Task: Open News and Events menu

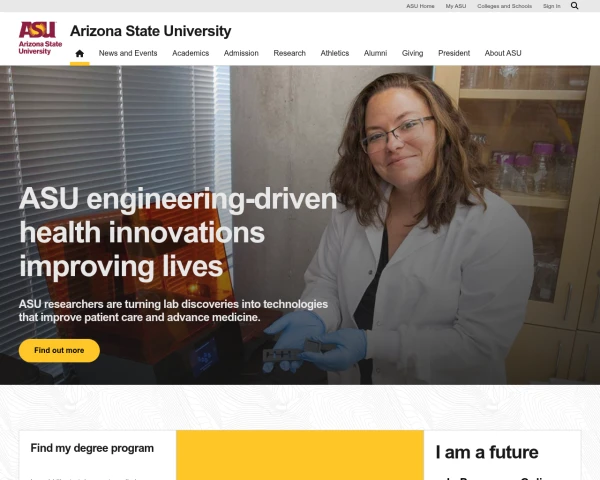Action: 128,53
